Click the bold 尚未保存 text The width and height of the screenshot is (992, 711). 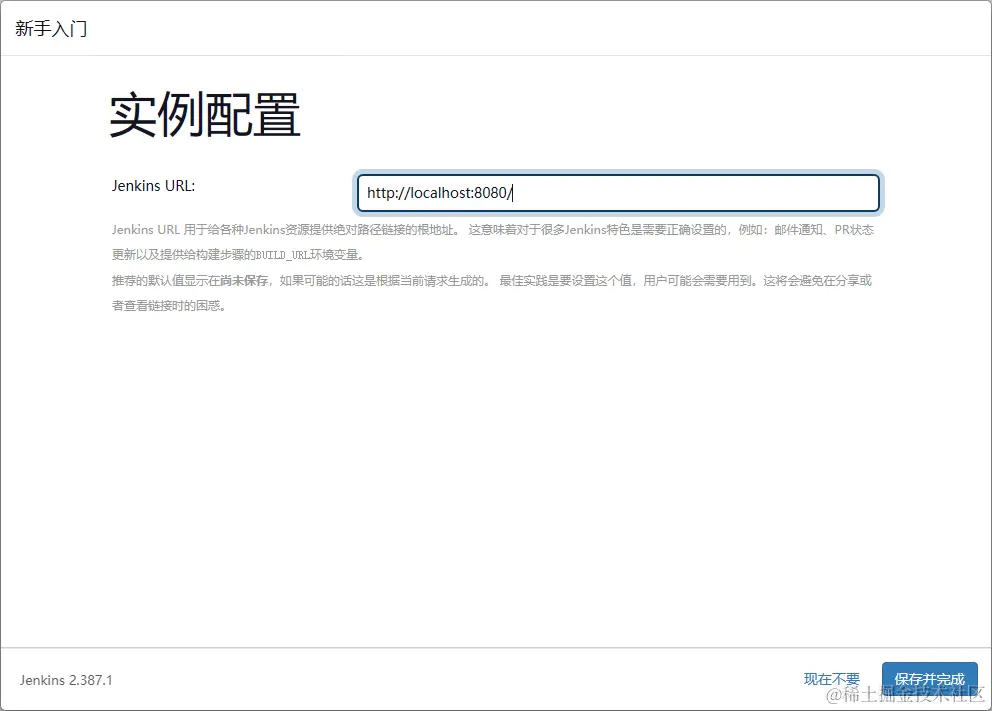[x=244, y=280]
